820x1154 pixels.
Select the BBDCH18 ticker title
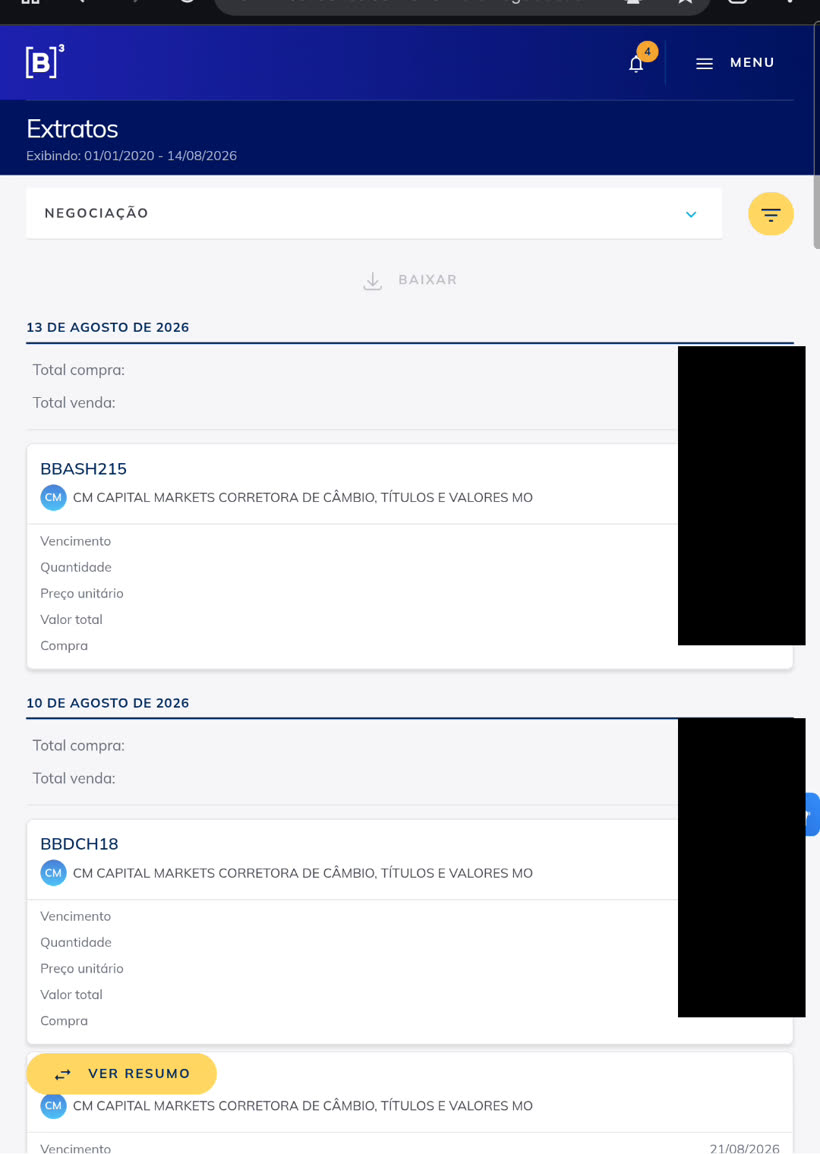79,844
